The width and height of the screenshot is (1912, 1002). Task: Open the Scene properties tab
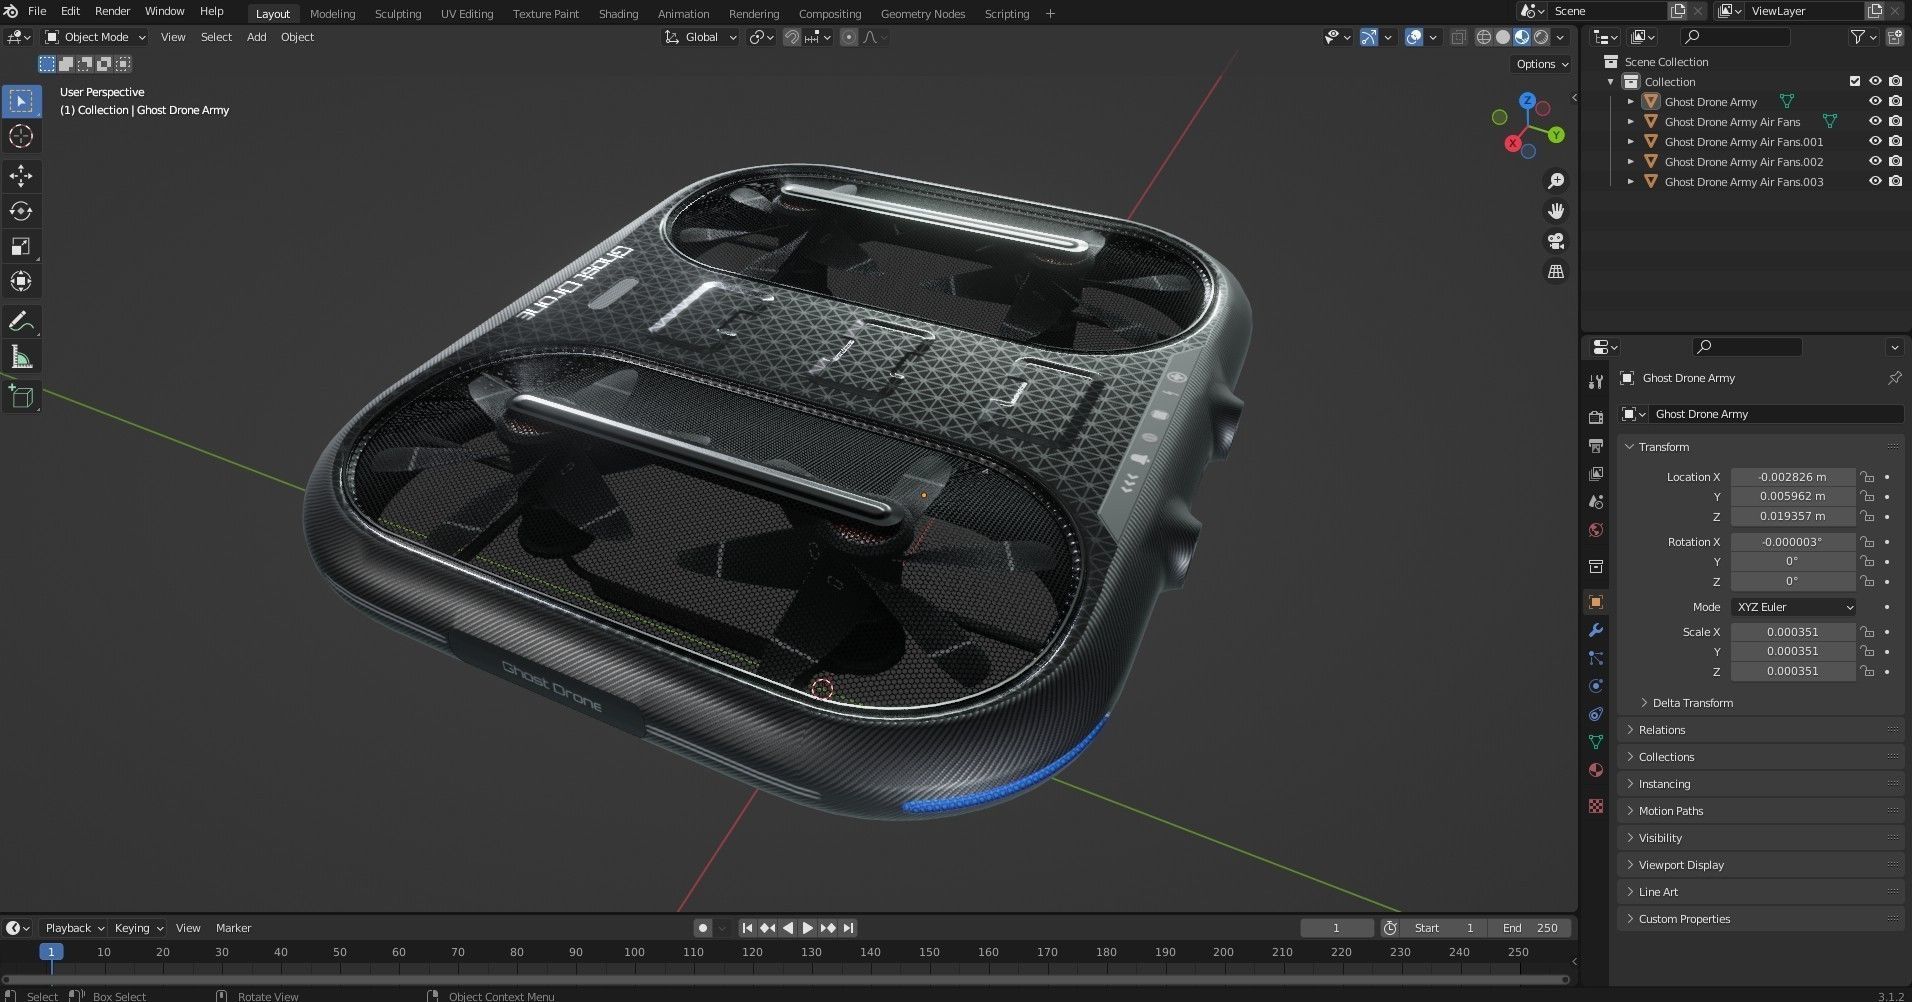point(1596,502)
